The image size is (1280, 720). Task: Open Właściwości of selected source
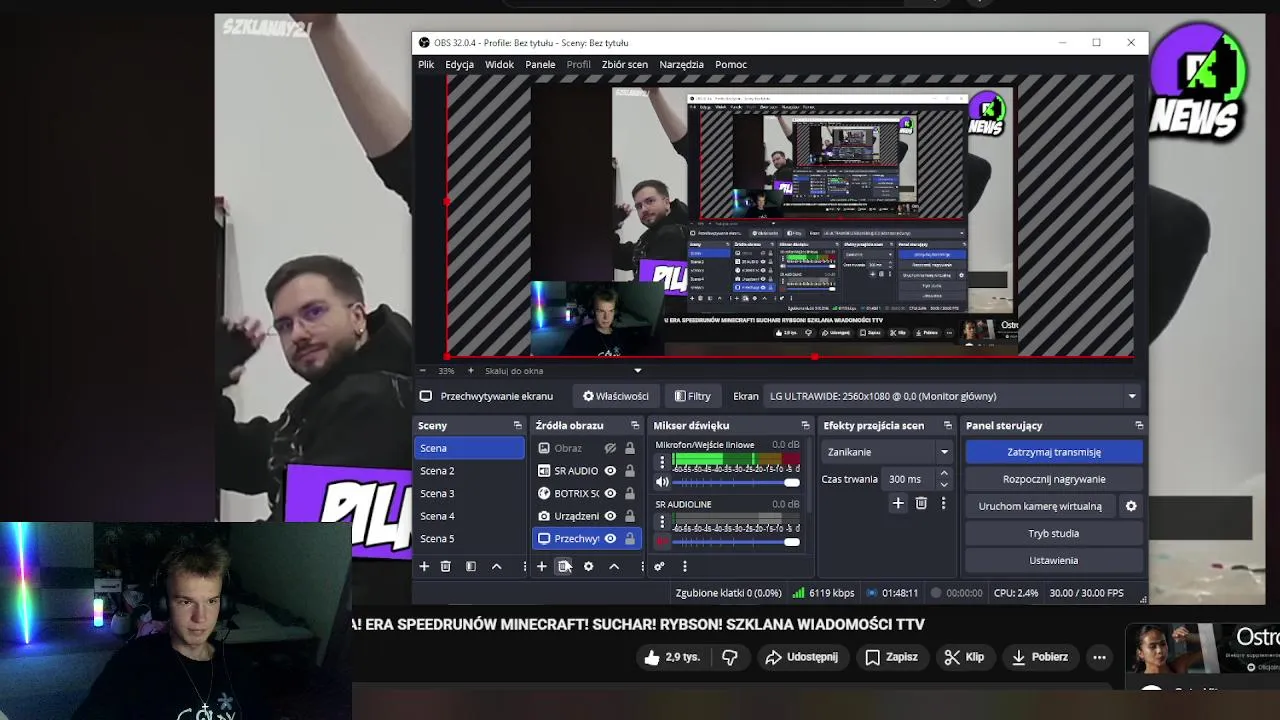click(x=616, y=396)
